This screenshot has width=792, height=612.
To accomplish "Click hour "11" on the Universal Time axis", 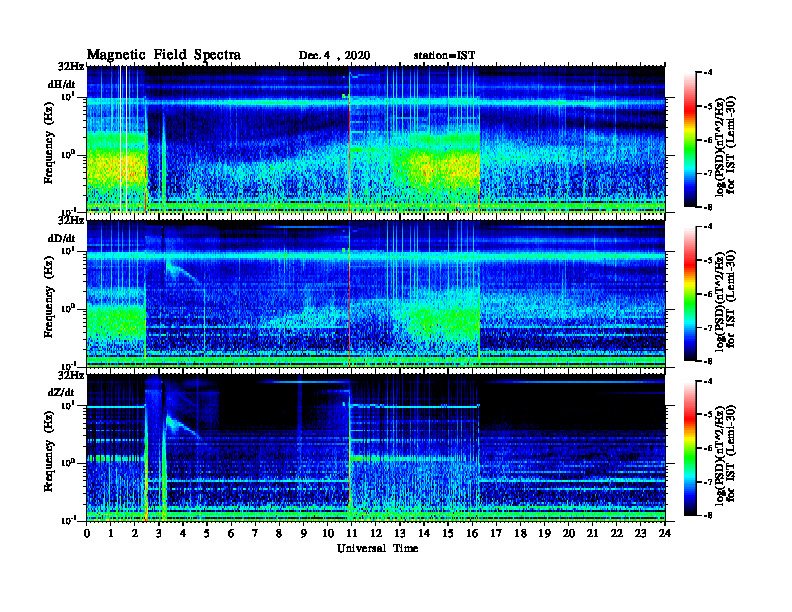I will click(x=352, y=534).
